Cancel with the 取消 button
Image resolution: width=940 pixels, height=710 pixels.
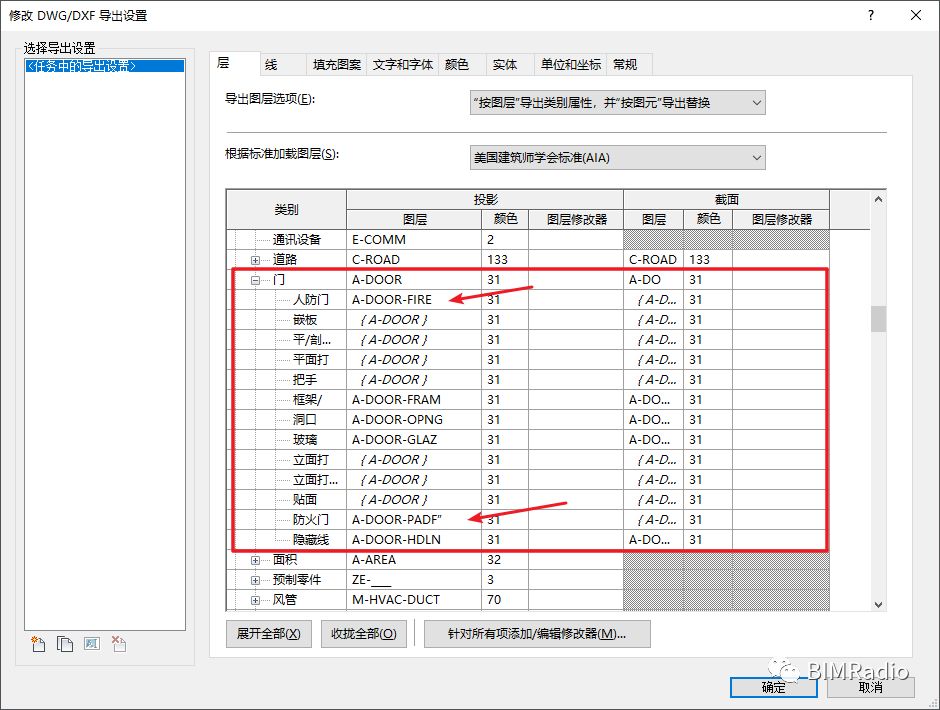click(870, 687)
